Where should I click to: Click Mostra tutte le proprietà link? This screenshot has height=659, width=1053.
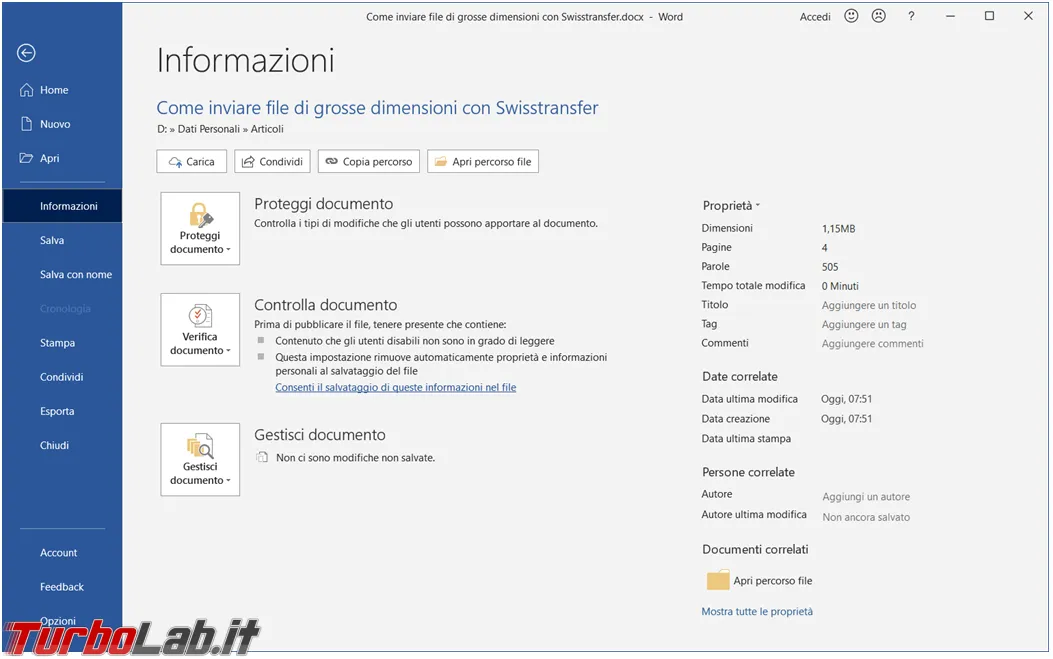click(x=757, y=611)
